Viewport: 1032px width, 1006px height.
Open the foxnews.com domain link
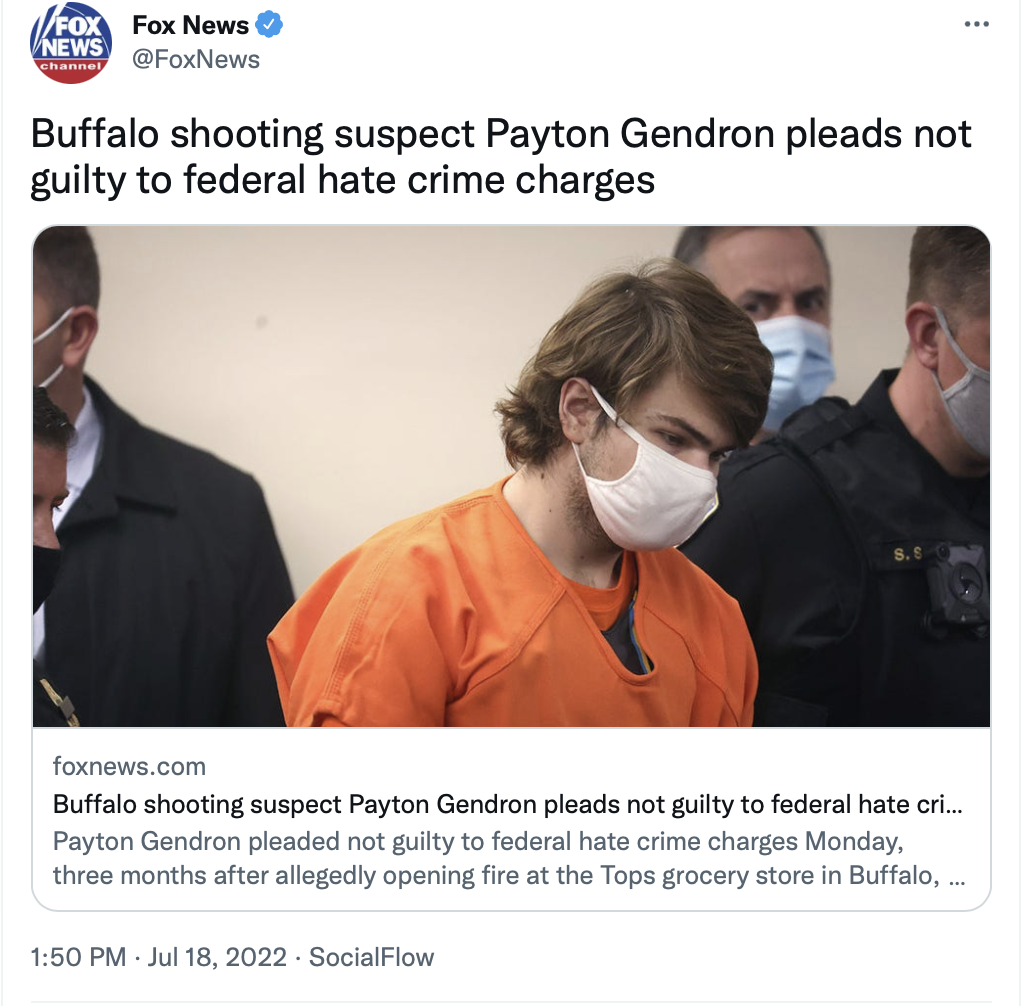(129, 766)
